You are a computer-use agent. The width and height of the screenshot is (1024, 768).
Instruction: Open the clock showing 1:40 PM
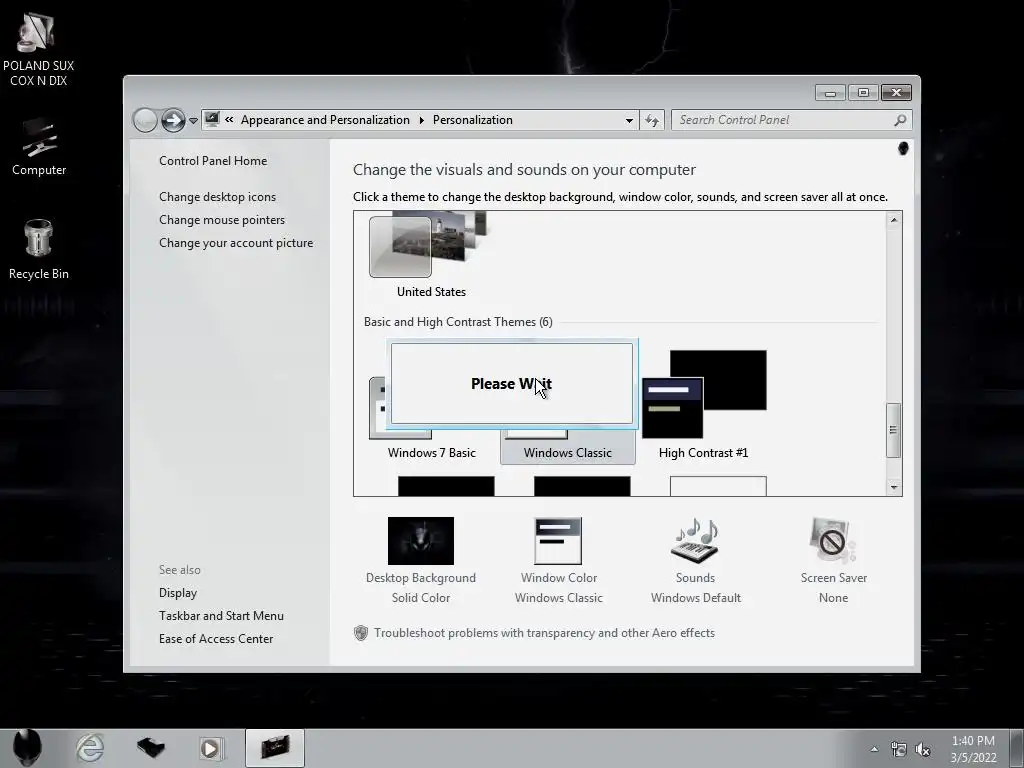point(973,749)
